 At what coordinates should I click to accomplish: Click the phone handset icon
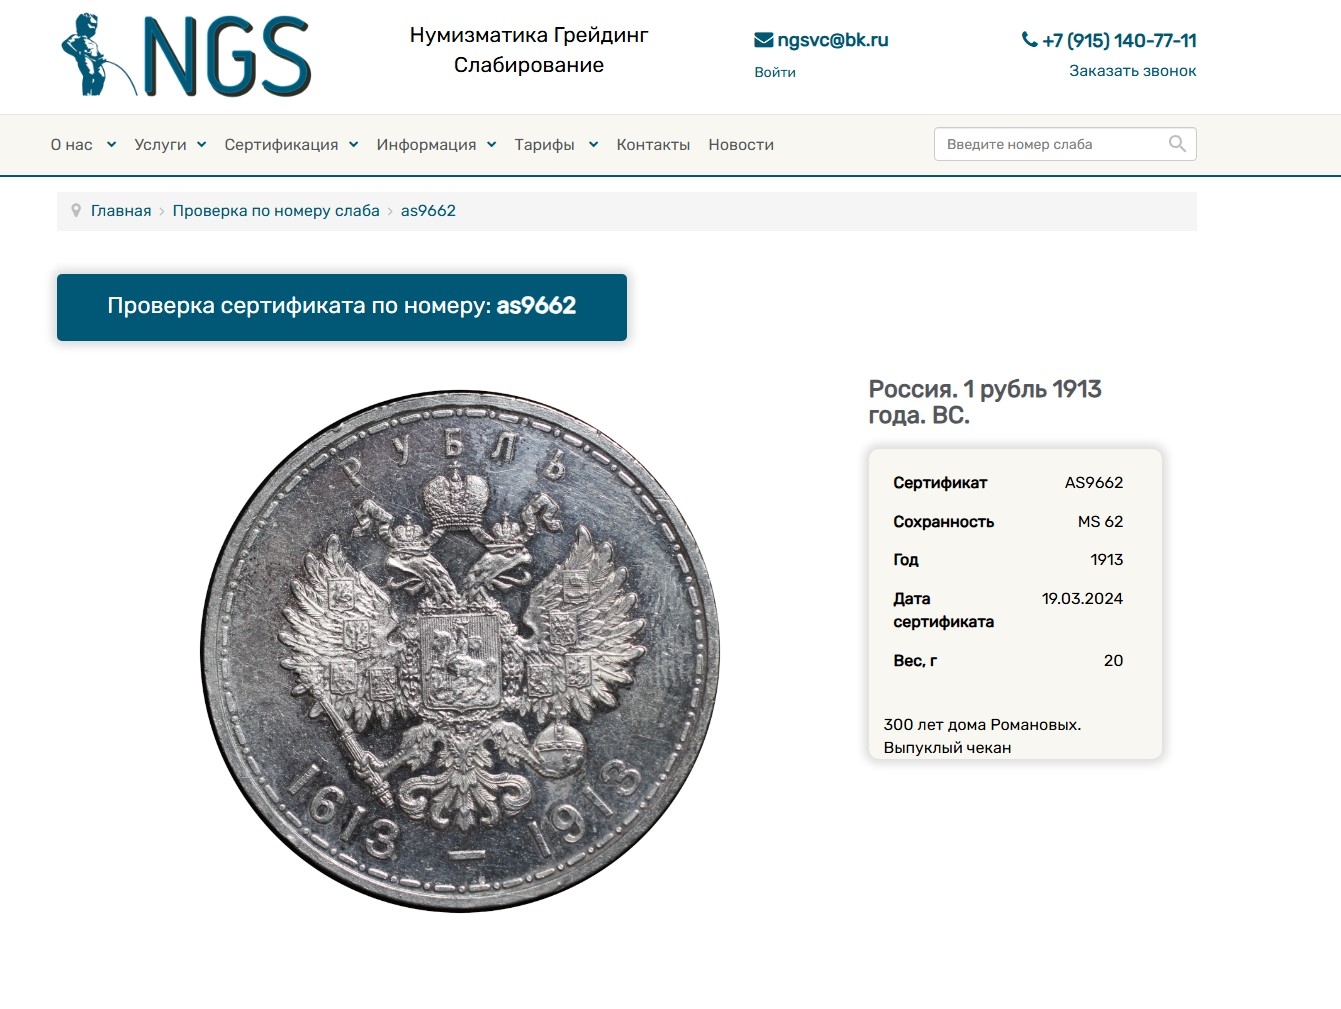1029,40
